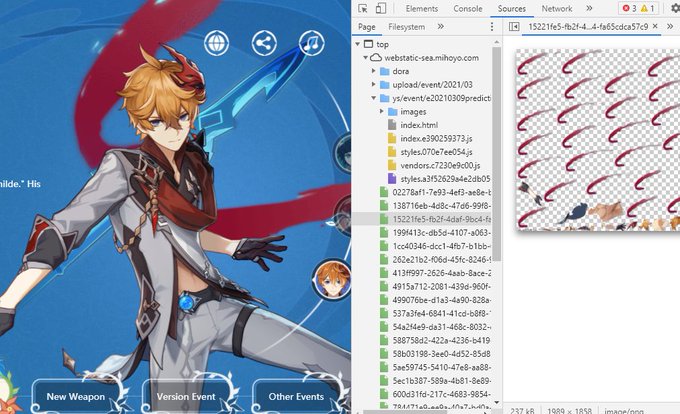Close the 15221fe5 file tab
The image size is (680, 414).
pyautogui.click(x=655, y=26)
